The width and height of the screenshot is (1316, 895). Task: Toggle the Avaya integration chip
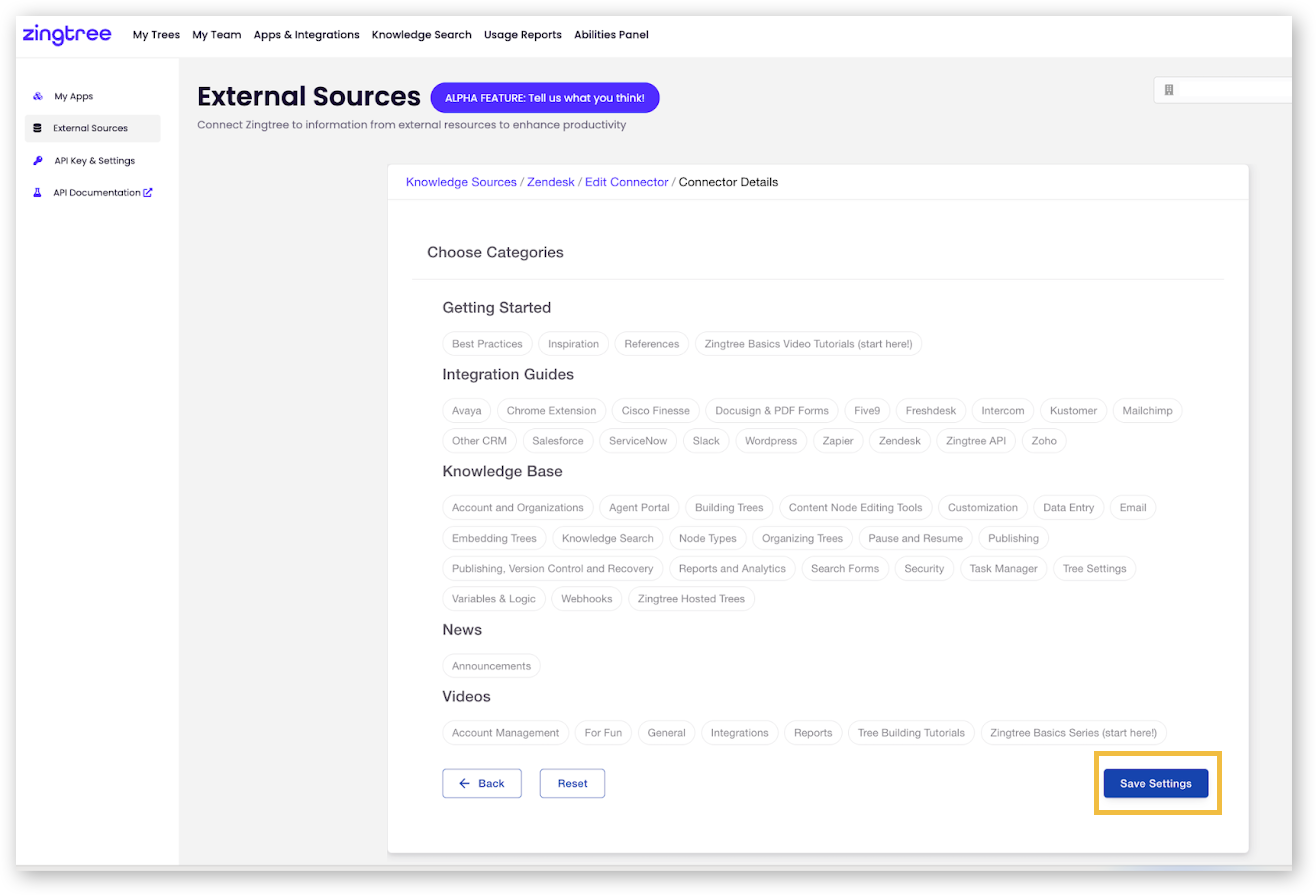[x=466, y=411]
